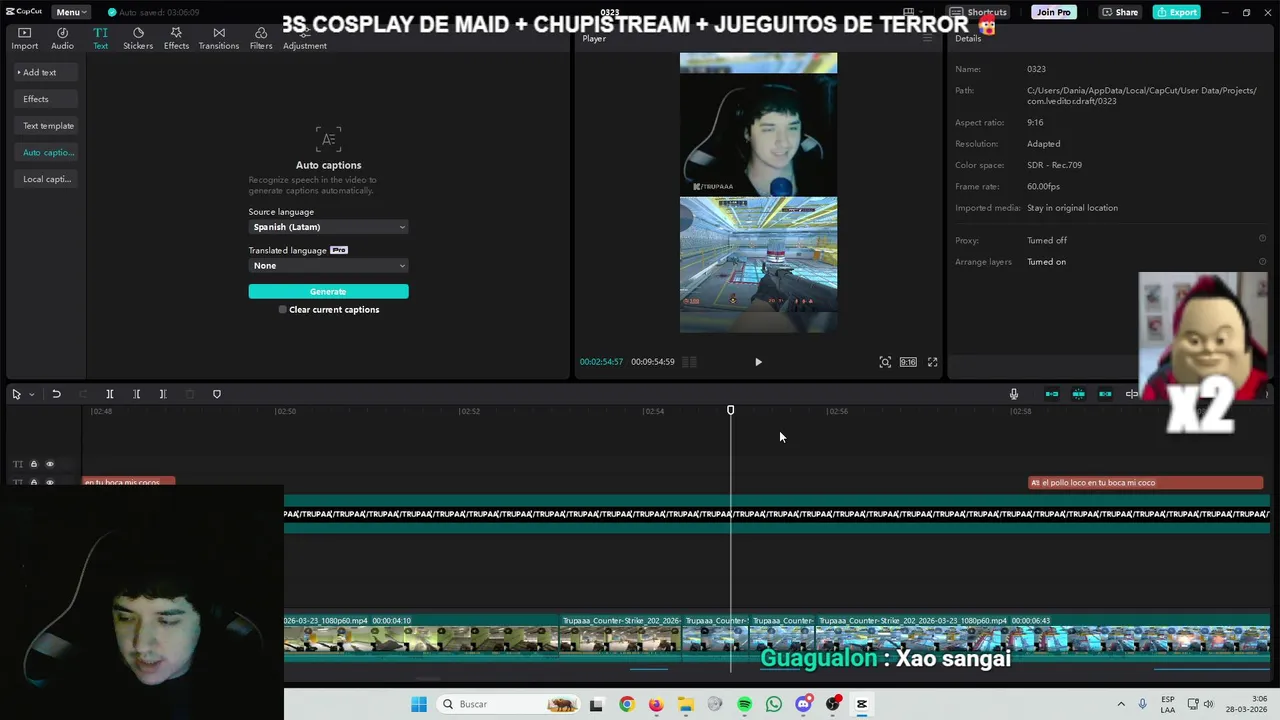
Task: Export the project with Export button
Action: point(1176,12)
